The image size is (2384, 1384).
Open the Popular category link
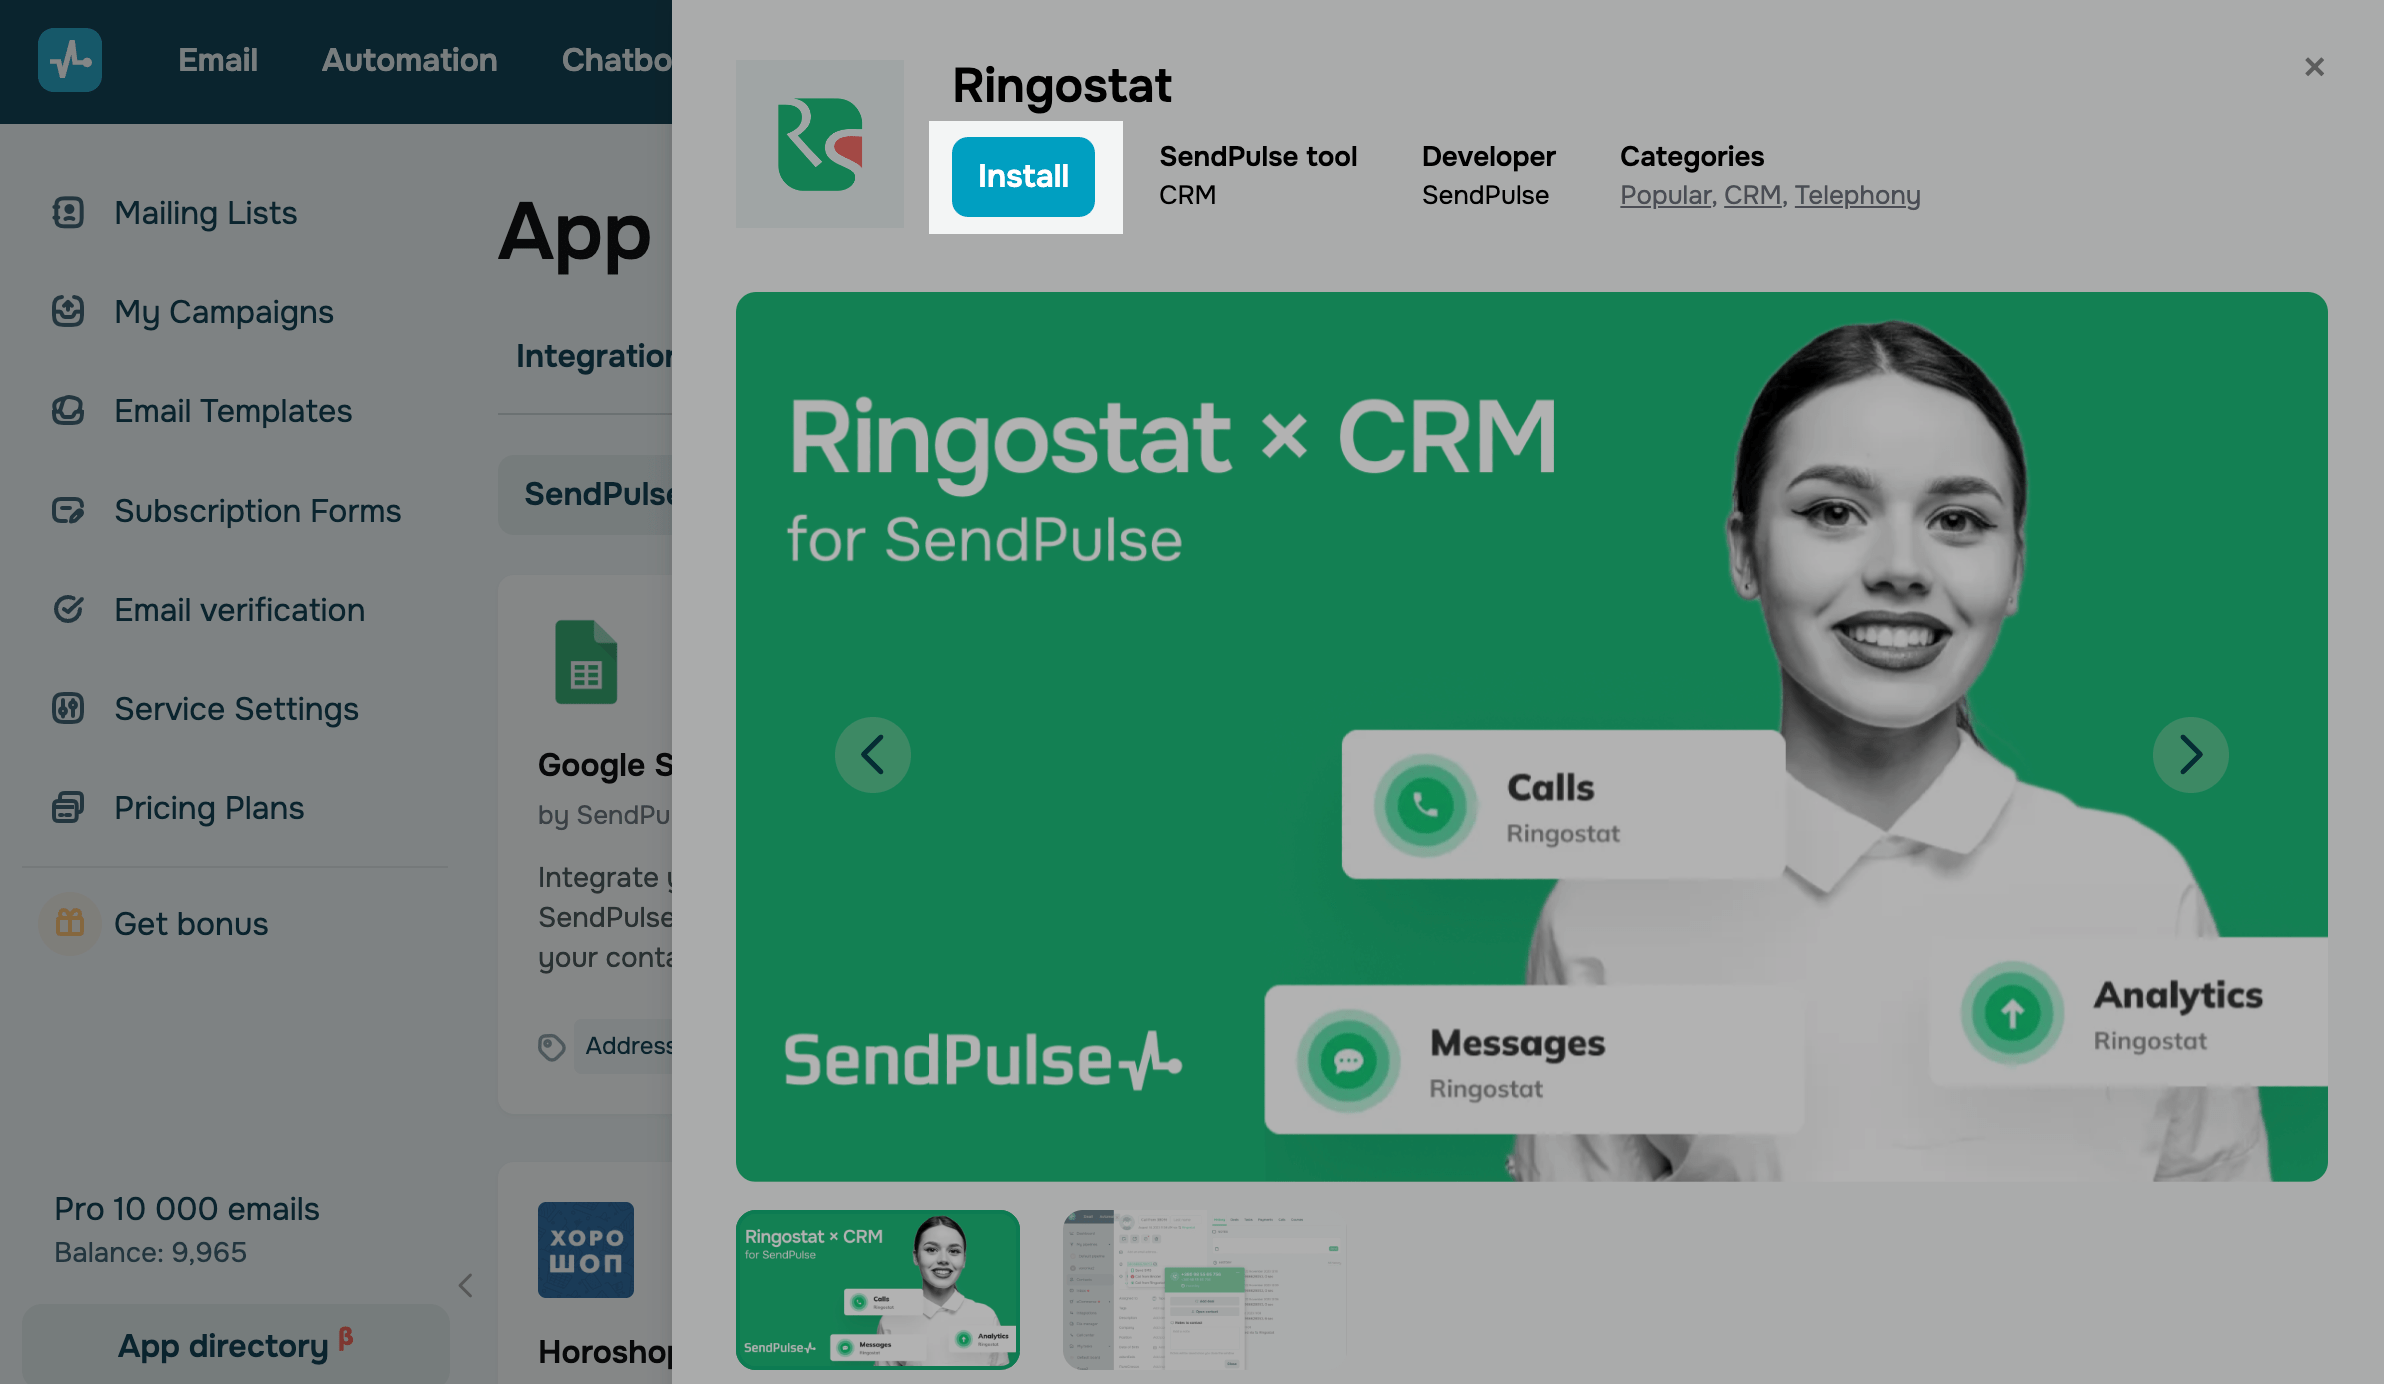(x=1666, y=195)
